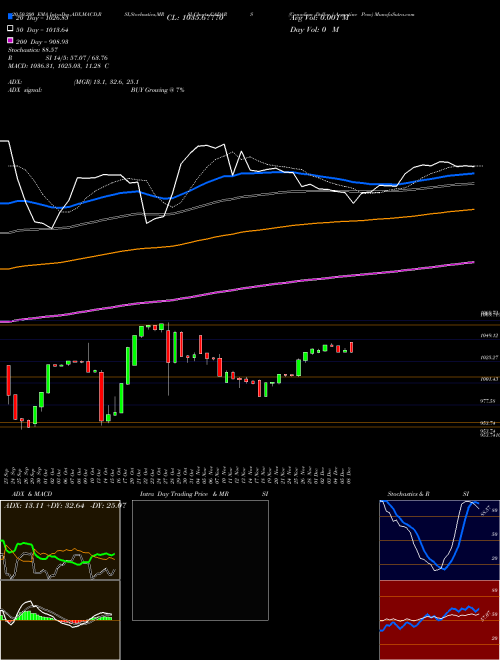Click the green MACD histogram bars
Screen dimensions: 500x660
[x=29, y=616]
